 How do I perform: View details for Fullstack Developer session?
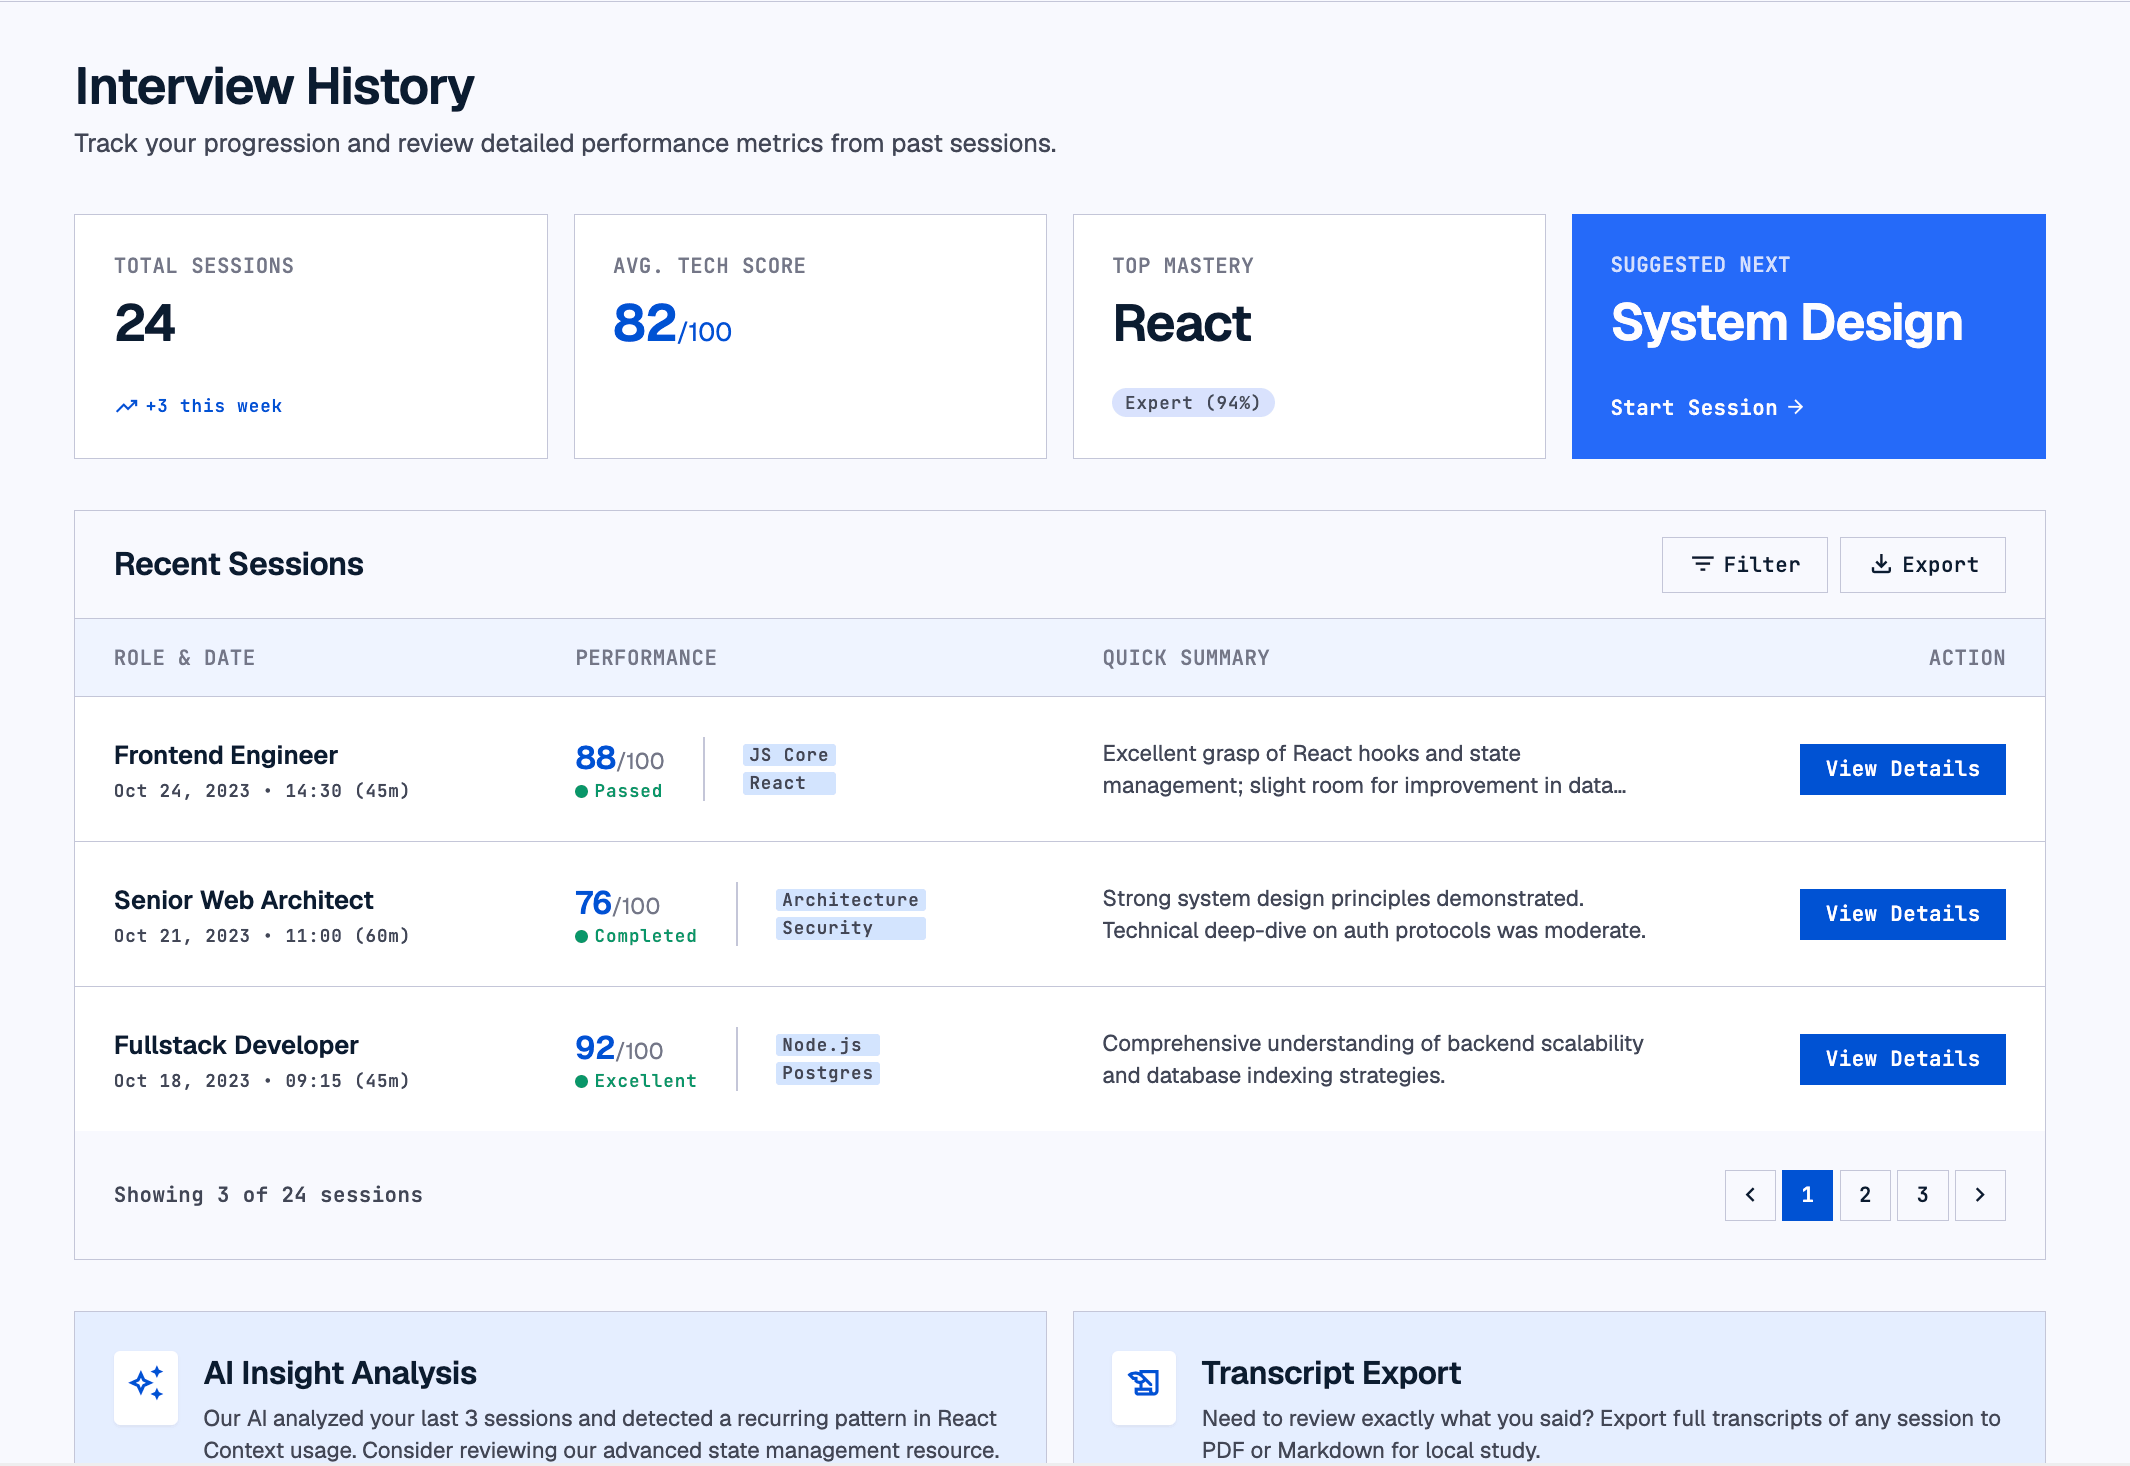[x=1902, y=1059]
